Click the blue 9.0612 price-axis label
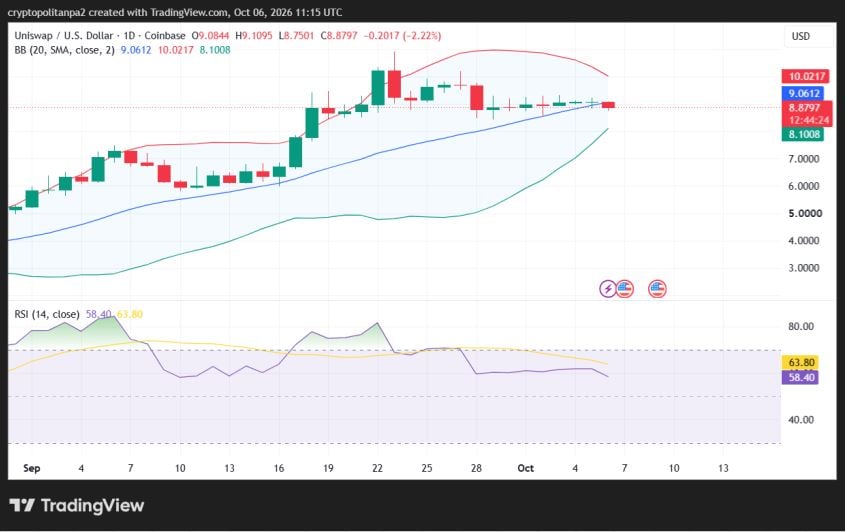The width and height of the screenshot is (845, 532). pos(803,93)
